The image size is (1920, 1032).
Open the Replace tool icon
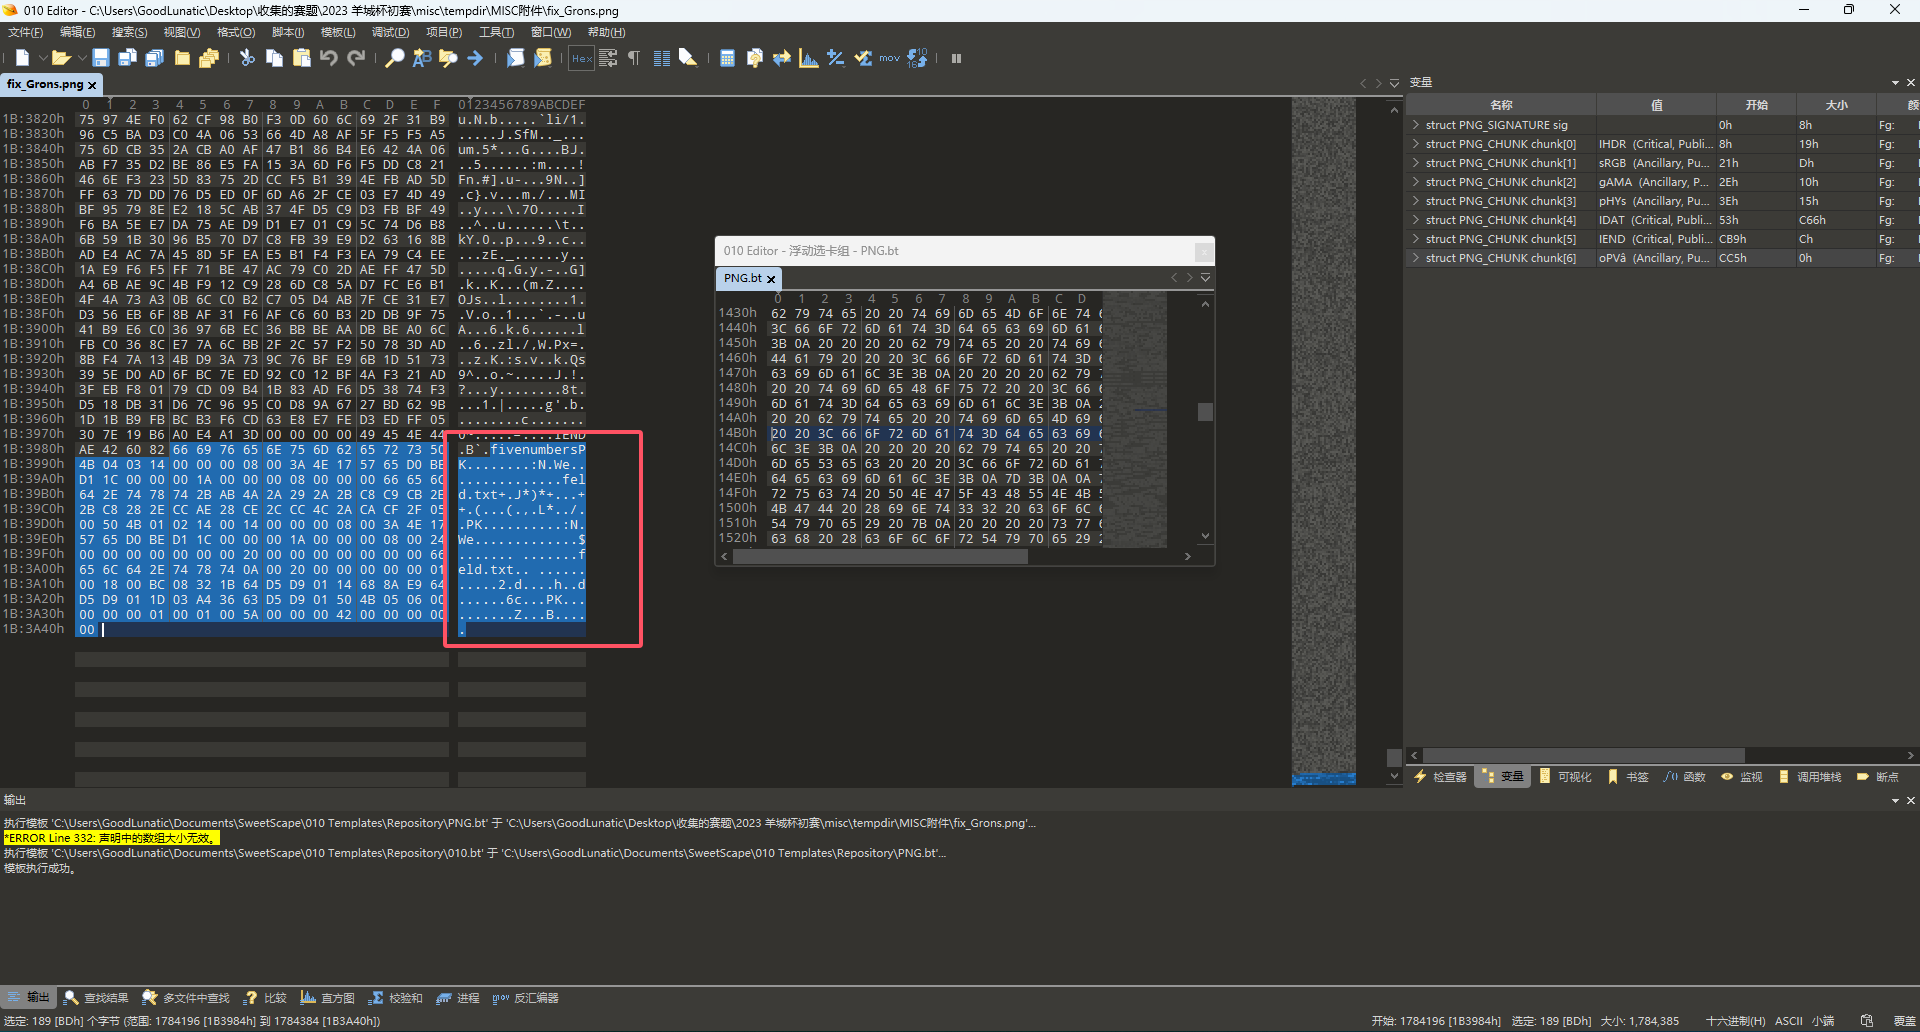422,58
